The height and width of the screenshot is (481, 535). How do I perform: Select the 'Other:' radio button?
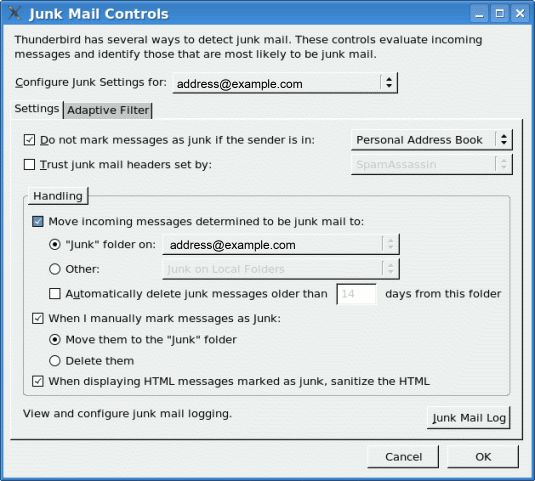[x=55, y=269]
